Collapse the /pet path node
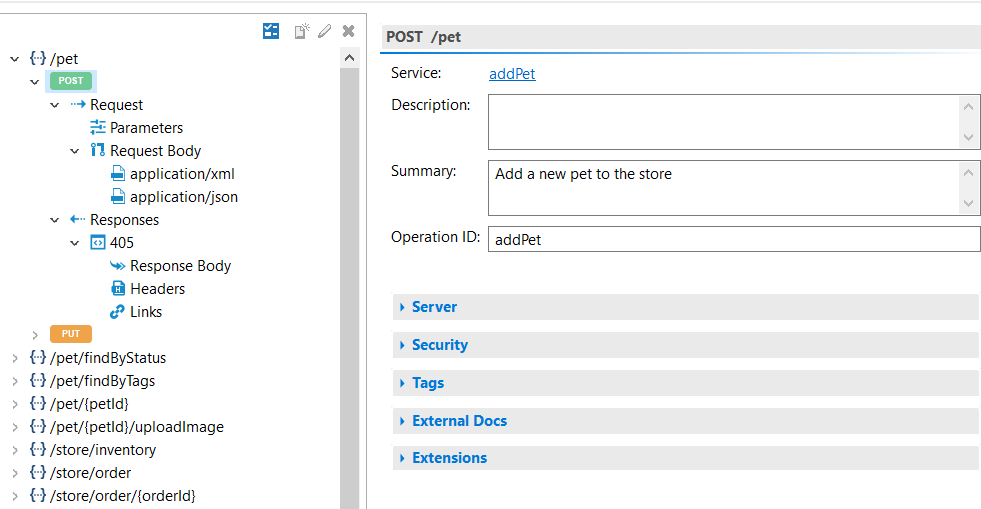The height and width of the screenshot is (509, 981). [x=15, y=59]
